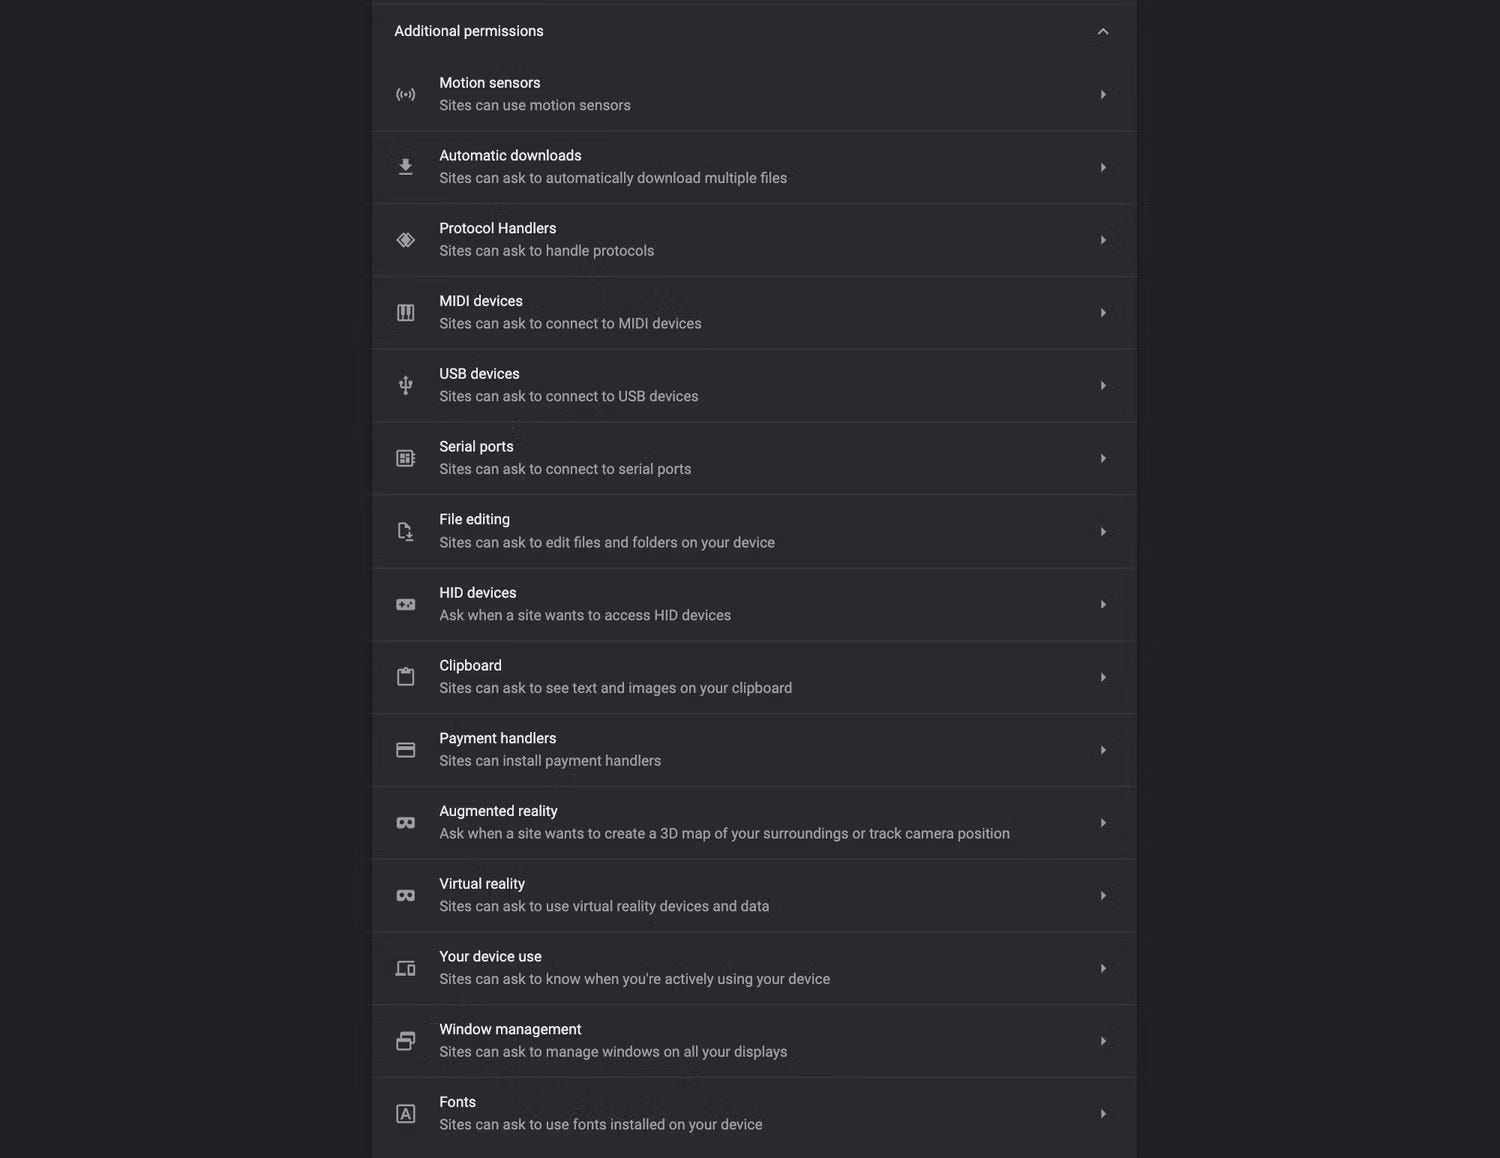Click the Payment handlers card icon

pyautogui.click(x=405, y=750)
